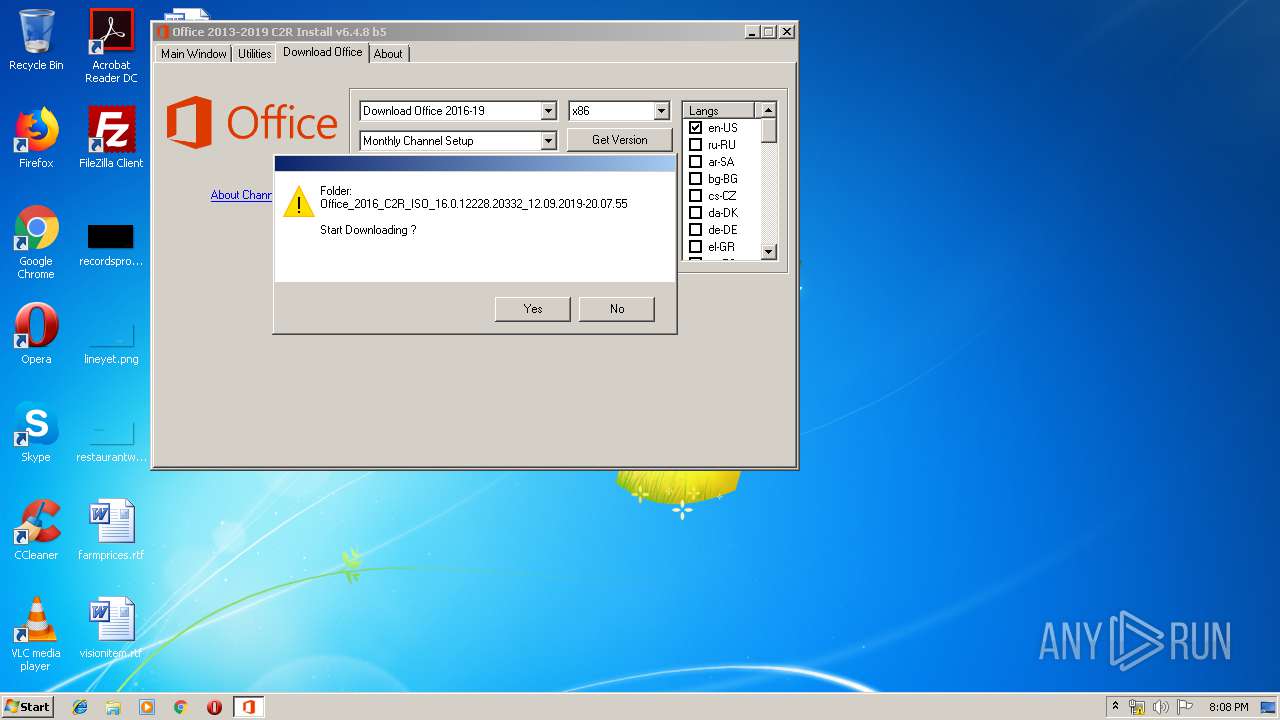Expand the Monthly Channel Setup dropdown
The image size is (1280, 720).
[548, 141]
